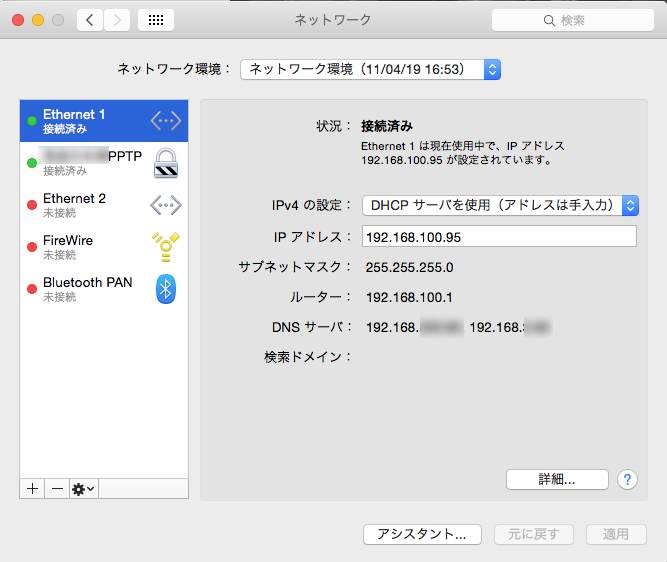Click the Ethernet 2 connection arrows icon
The width and height of the screenshot is (667, 562).
tap(166, 205)
